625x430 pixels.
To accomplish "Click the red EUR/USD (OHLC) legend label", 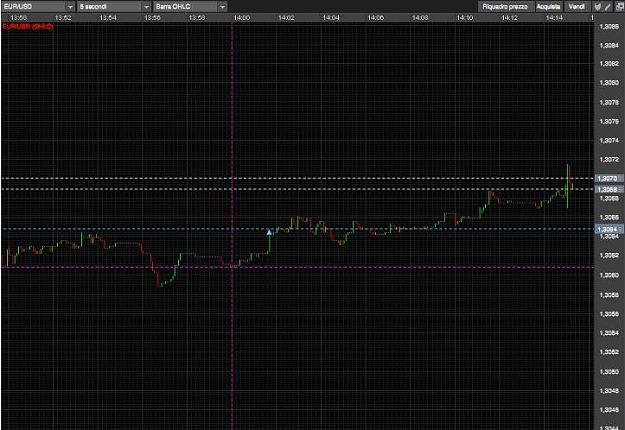I will tap(28, 26).
